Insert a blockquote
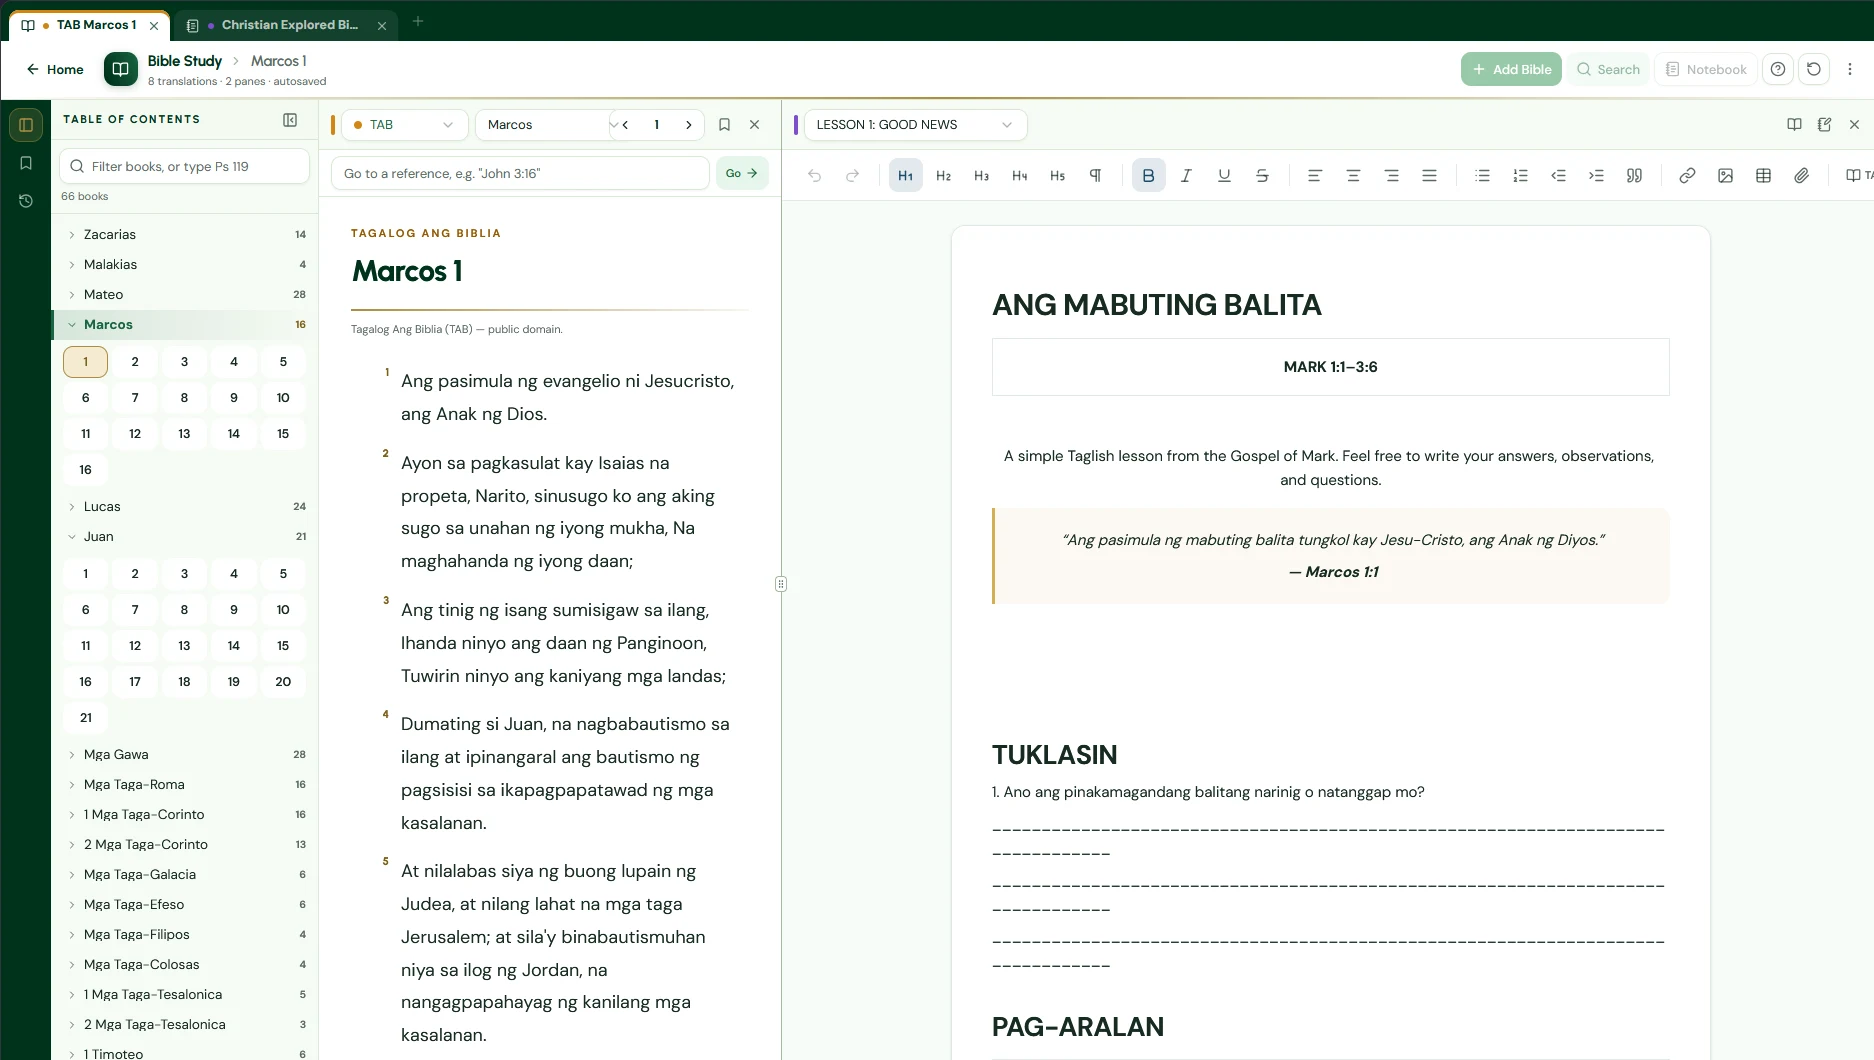The width and height of the screenshot is (1874, 1060). (x=1634, y=175)
